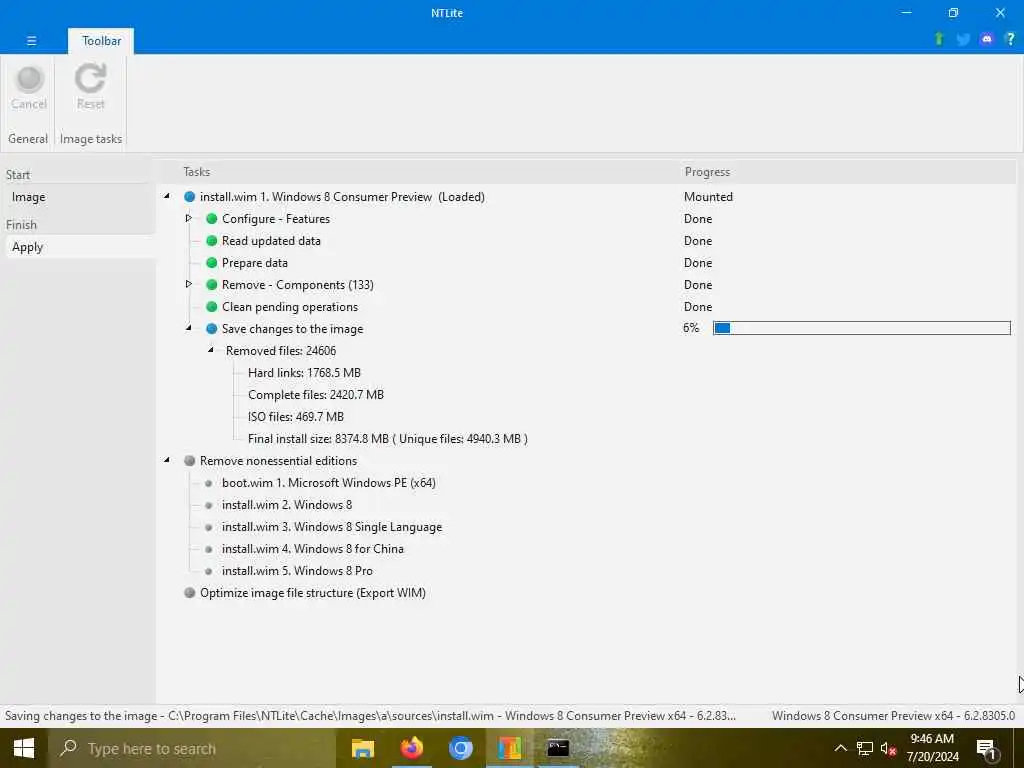This screenshot has width=1024, height=768.
Task: Open the Image page in sidebar
Action: [x=29, y=197]
